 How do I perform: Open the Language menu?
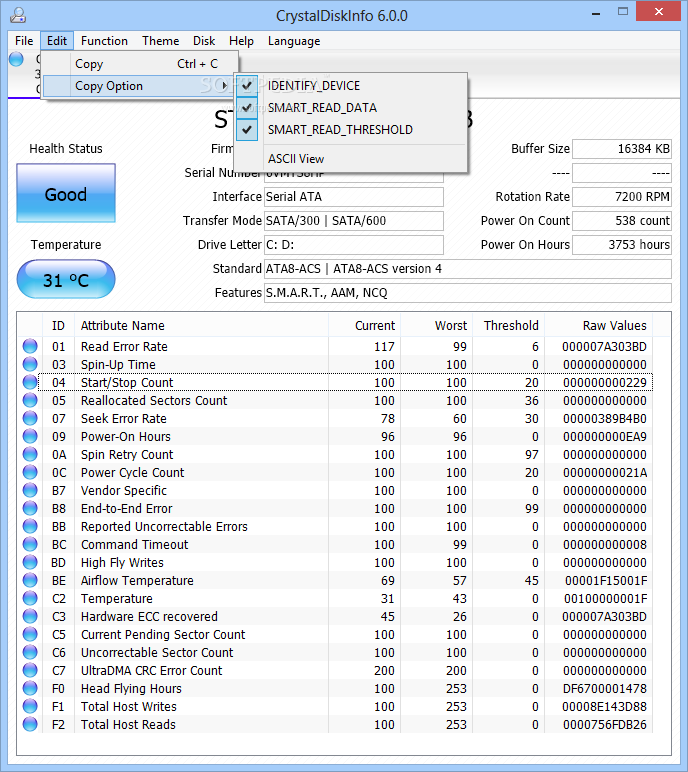pyautogui.click(x=294, y=41)
